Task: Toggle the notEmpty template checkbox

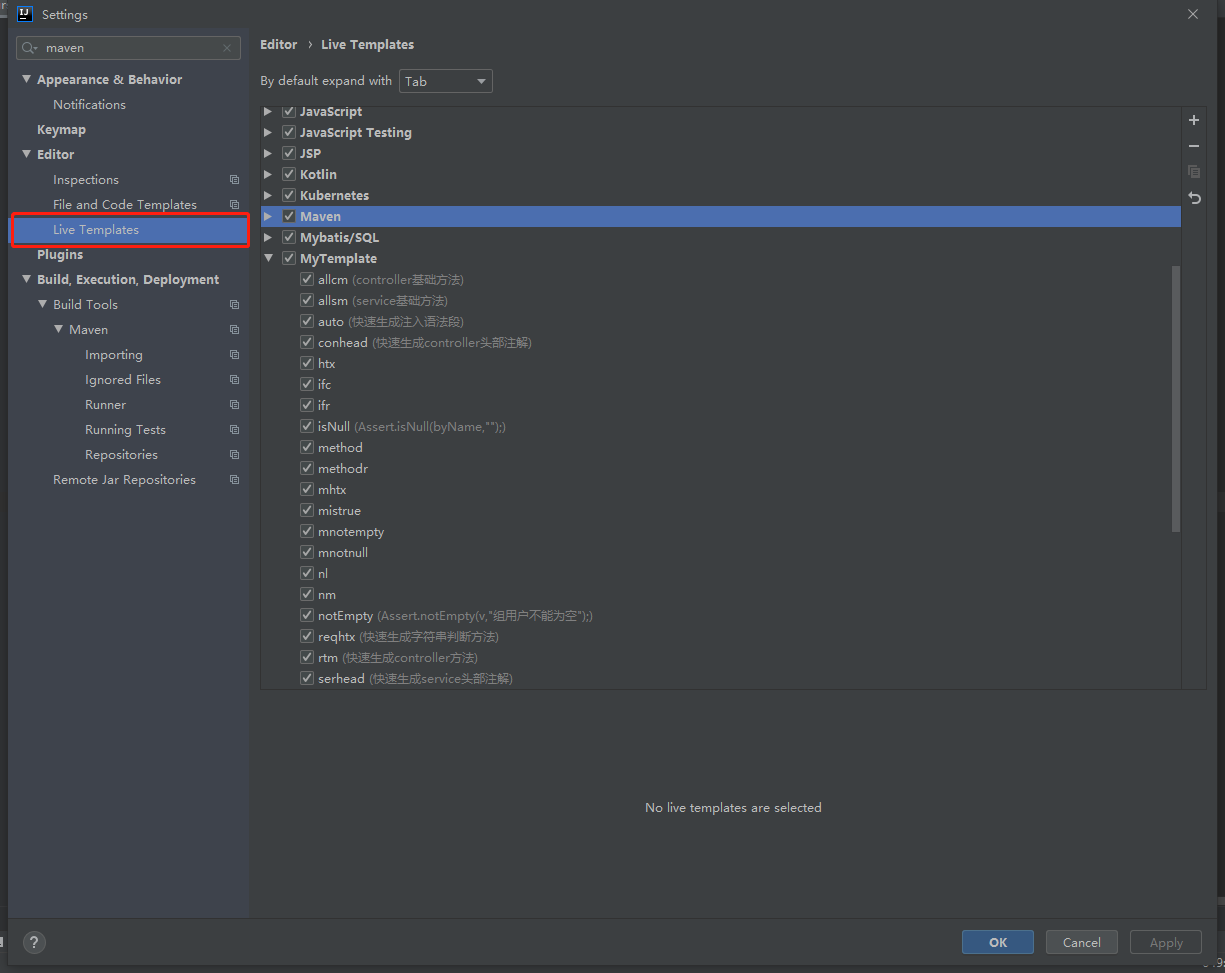Action: pos(307,615)
